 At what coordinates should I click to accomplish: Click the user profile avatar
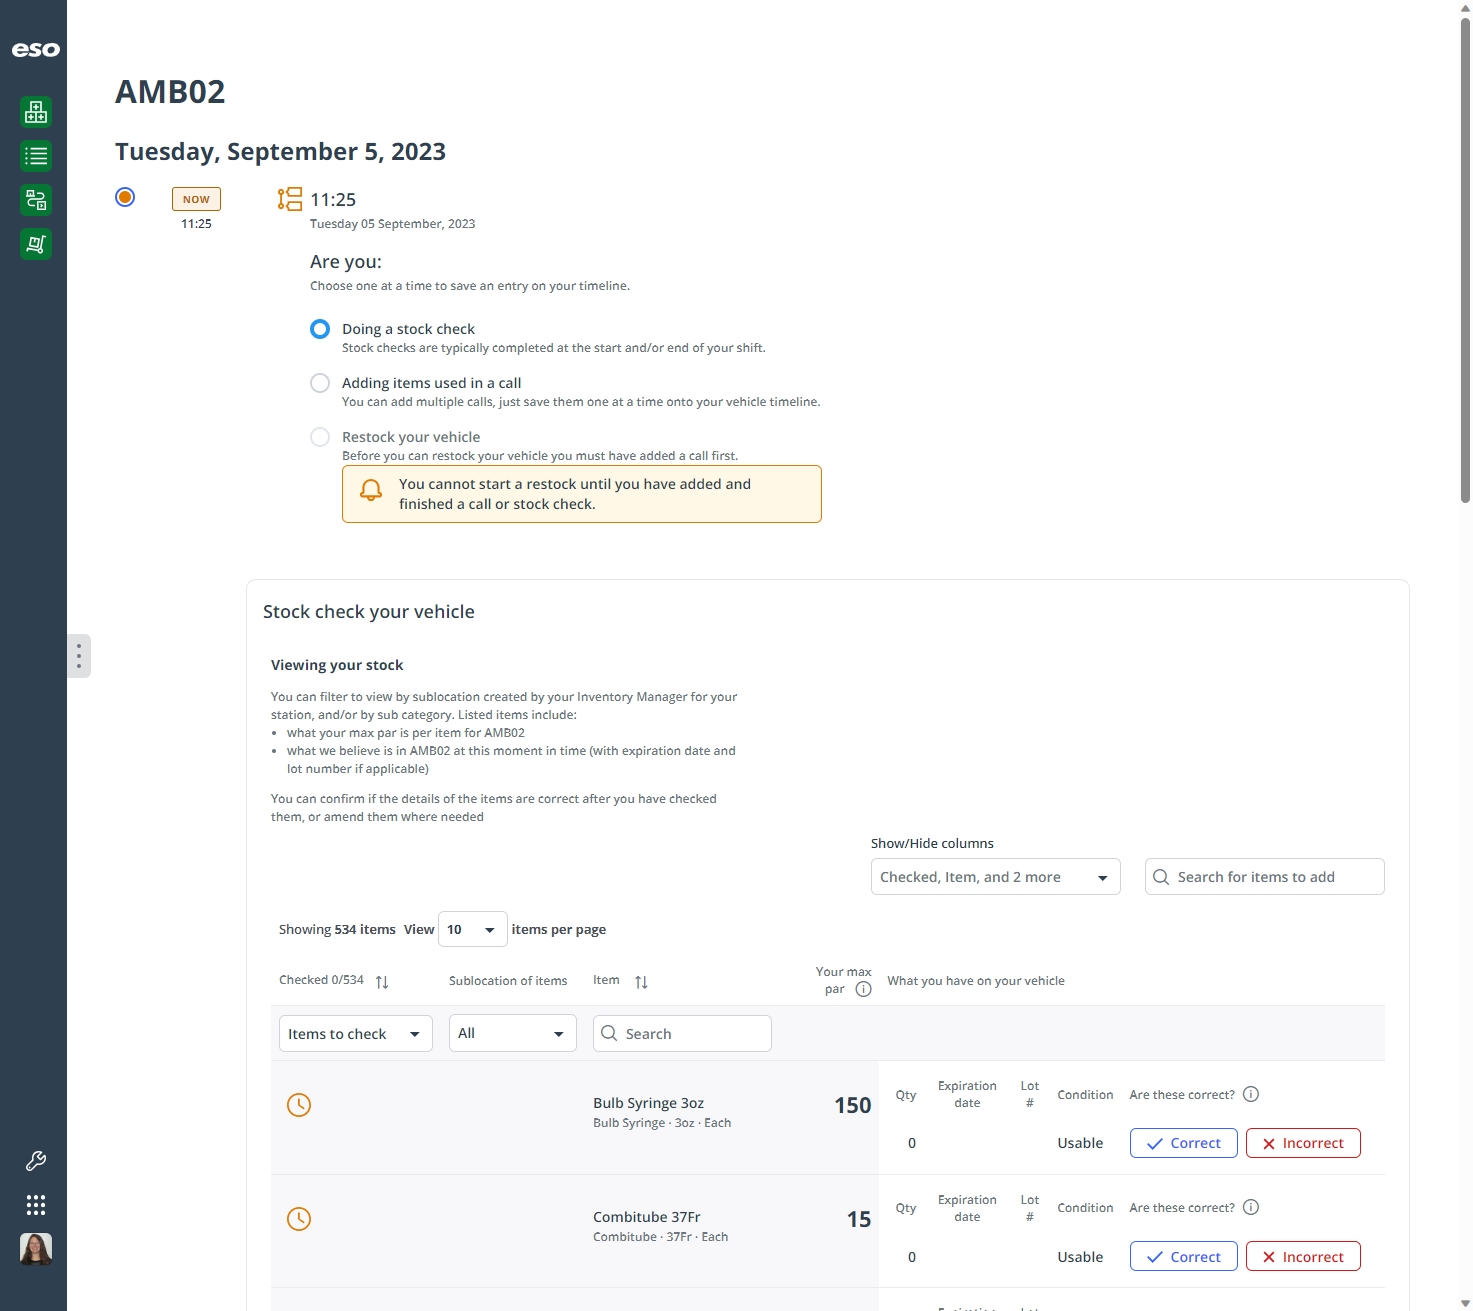pyautogui.click(x=36, y=1249)
